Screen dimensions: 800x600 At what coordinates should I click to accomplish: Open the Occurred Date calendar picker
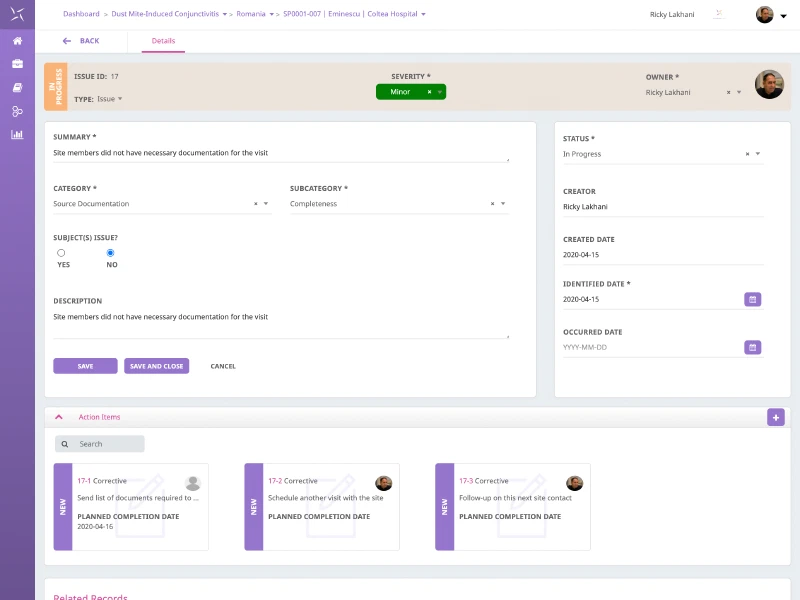753,347
